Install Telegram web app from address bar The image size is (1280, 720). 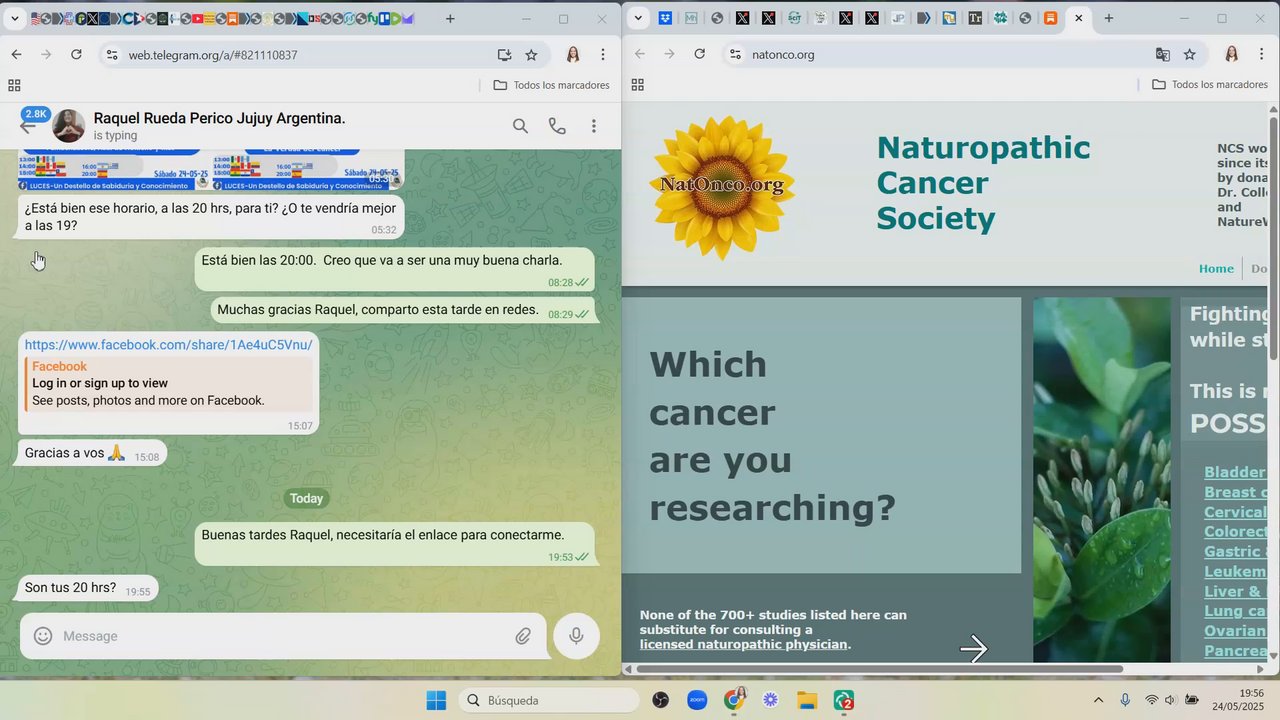pos(504,55)
